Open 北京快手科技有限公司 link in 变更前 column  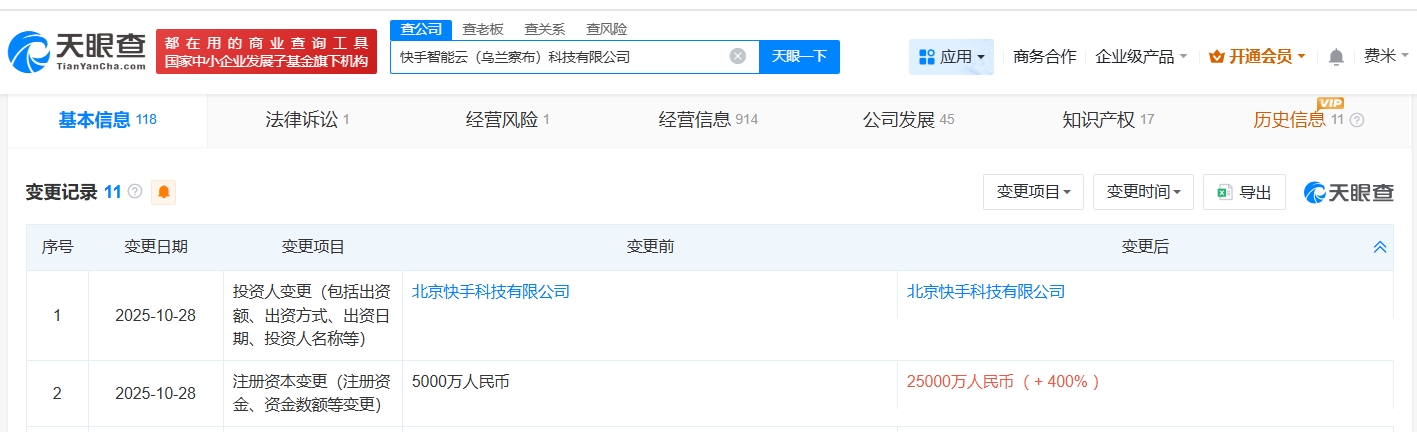coord(491,292)
